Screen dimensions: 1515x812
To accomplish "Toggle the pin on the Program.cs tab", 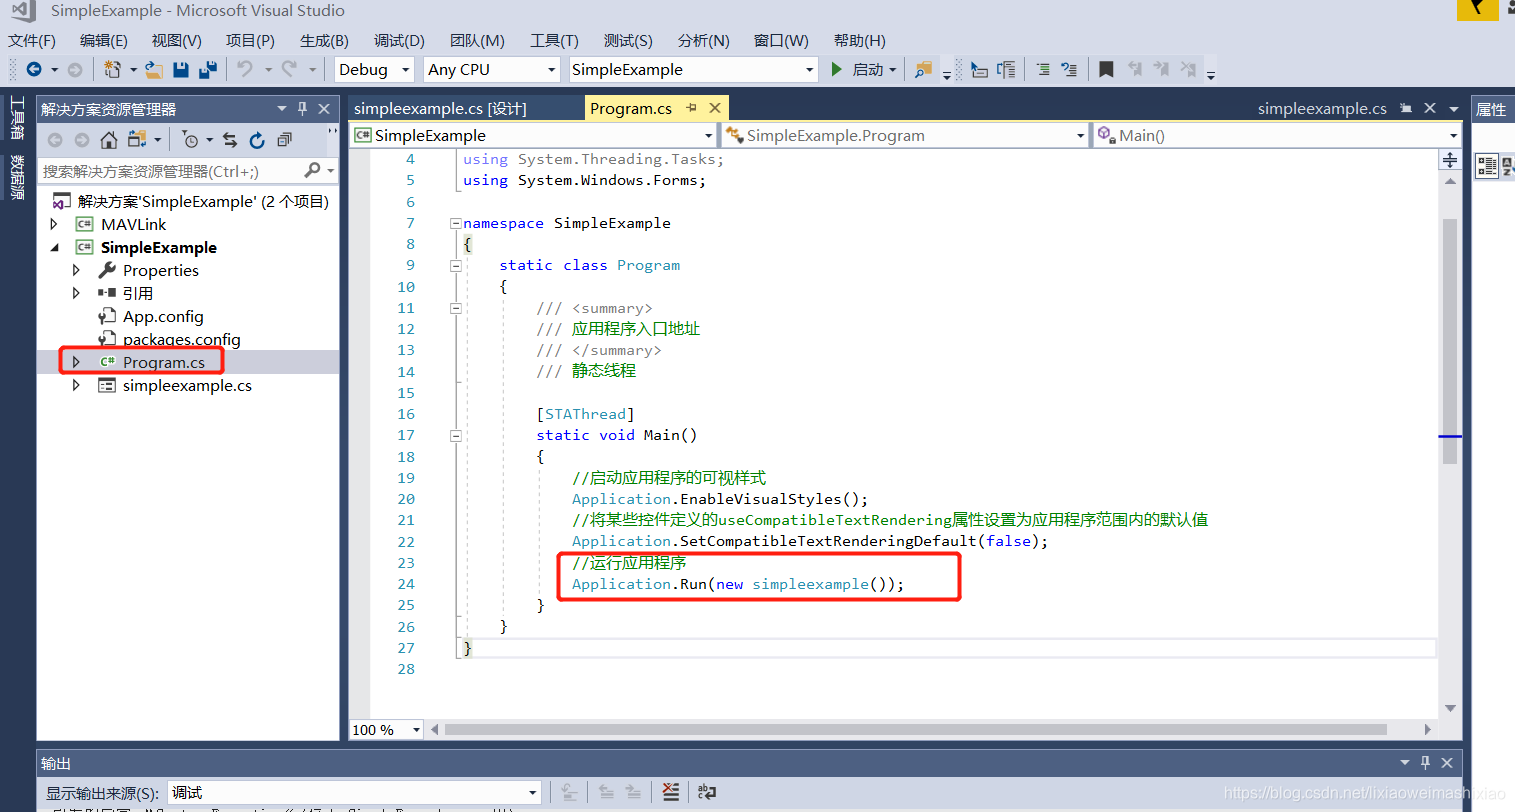I will click(x=691, y=108).
